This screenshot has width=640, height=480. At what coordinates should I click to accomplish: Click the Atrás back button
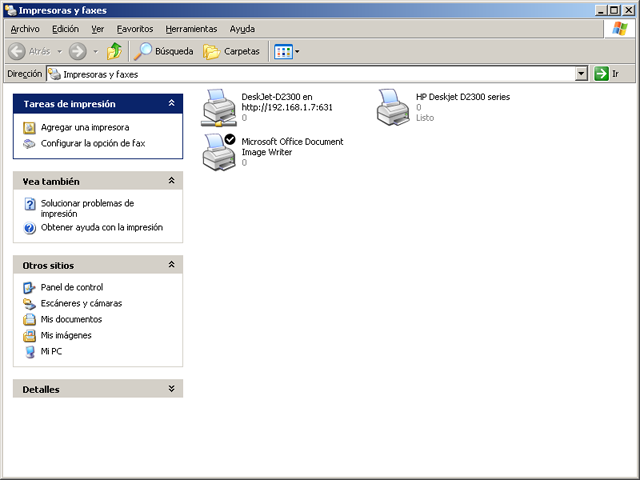point(30,51)
